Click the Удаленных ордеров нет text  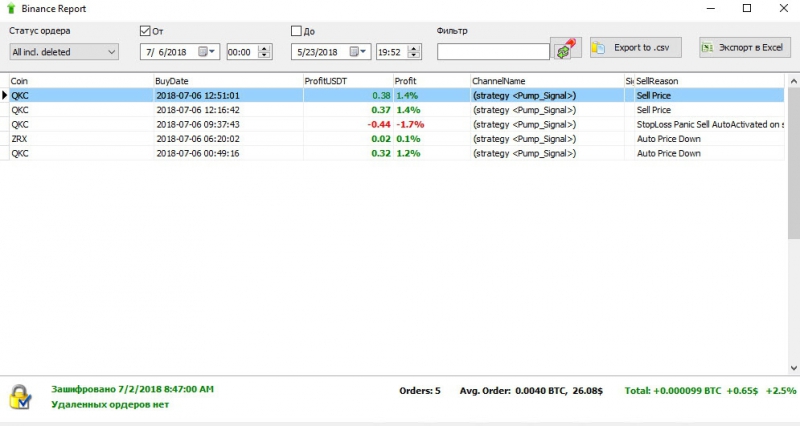click(x=110, y=405)
